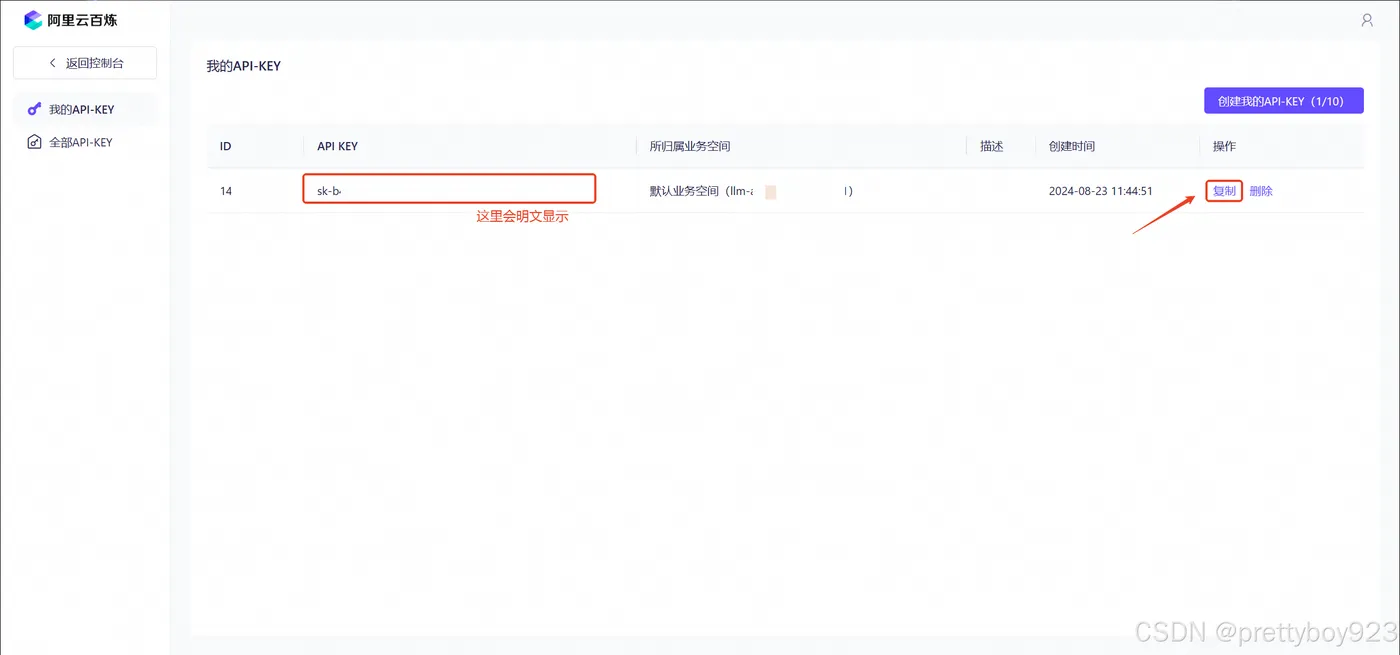Return to console via 返回控制台 button
Screen dimensions: 1400x655
coord(85,63)
